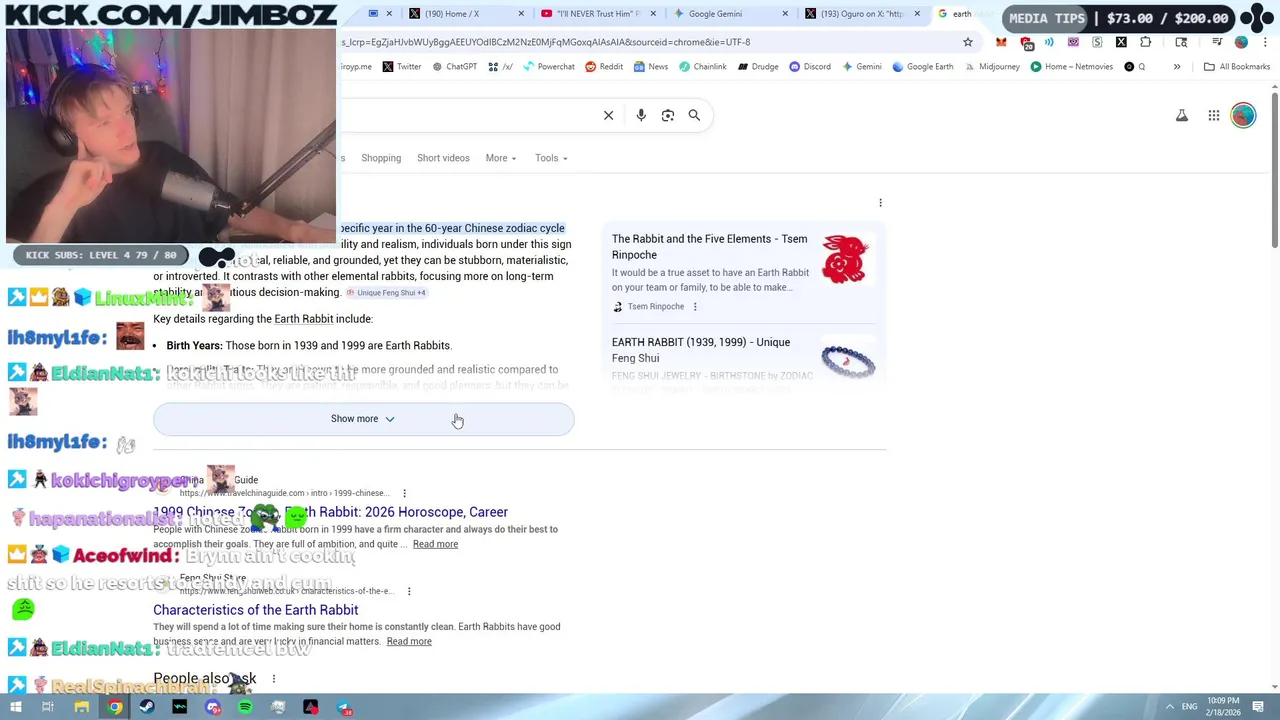The width and height of the screenshot is (1280, 720).
Task: Select the Short videos search filter
Action: coord(443,158)
